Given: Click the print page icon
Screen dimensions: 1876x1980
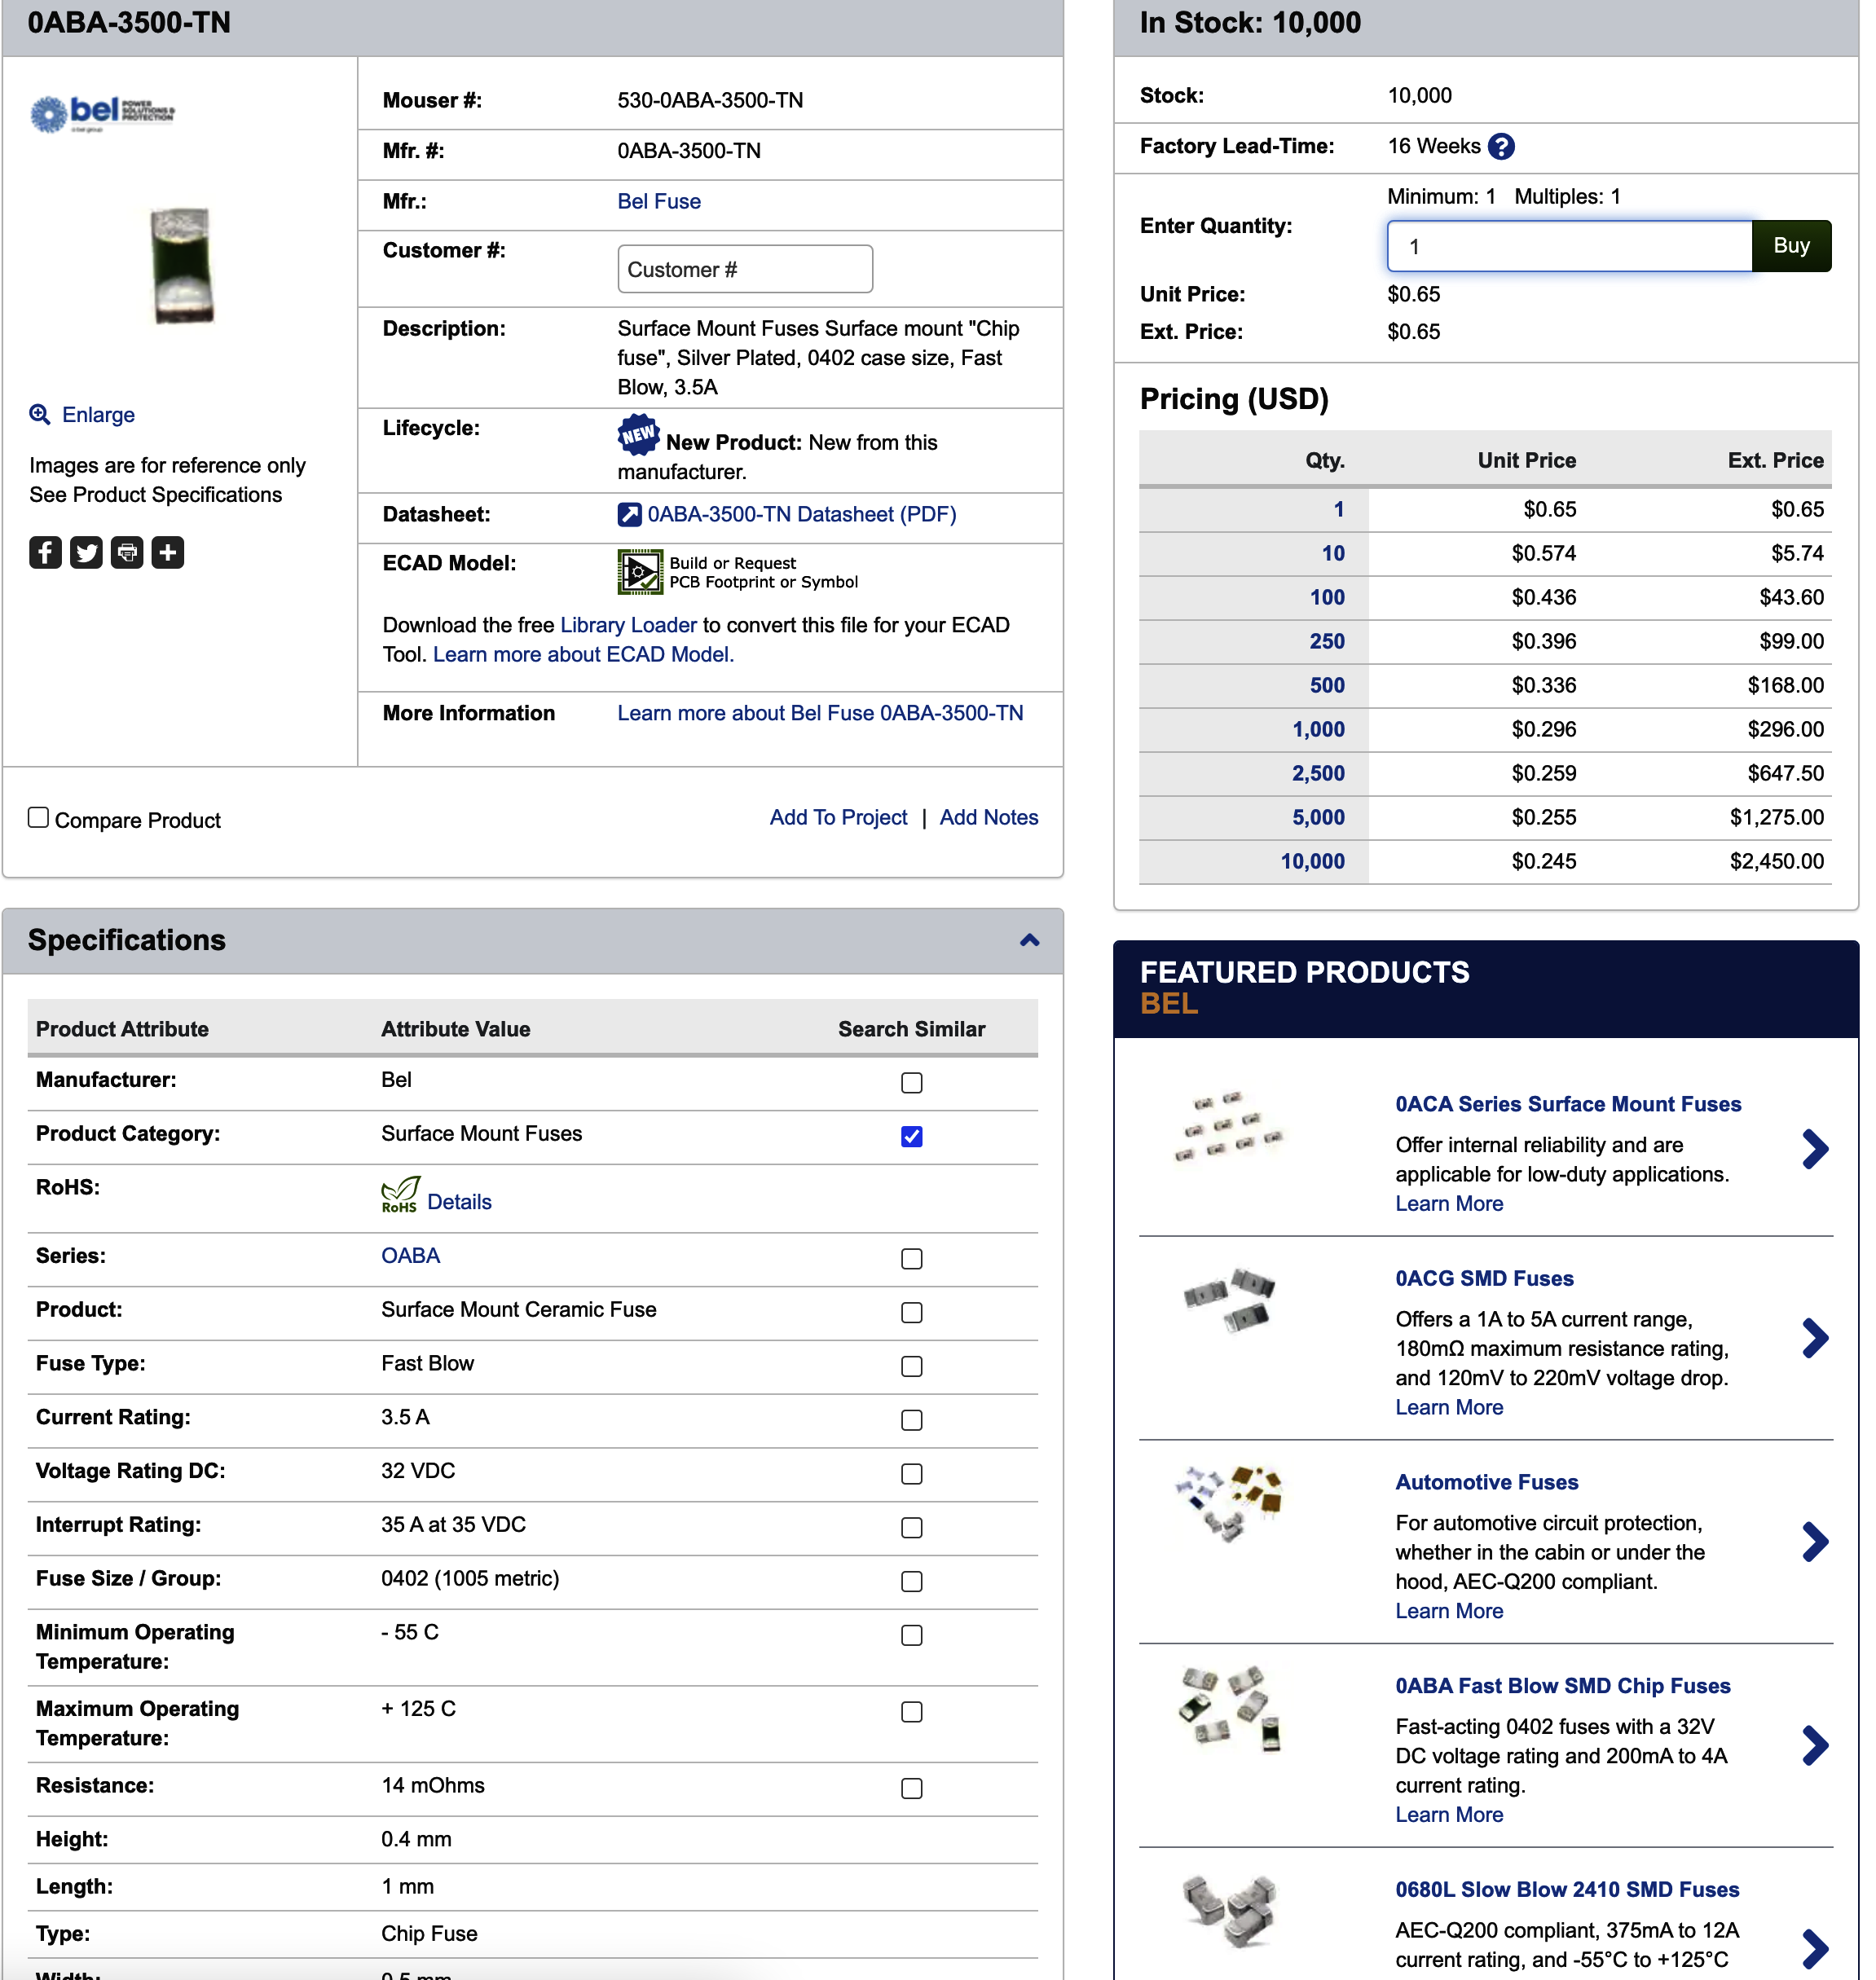Looking at the screenshot, I should (x=127, y=552).
